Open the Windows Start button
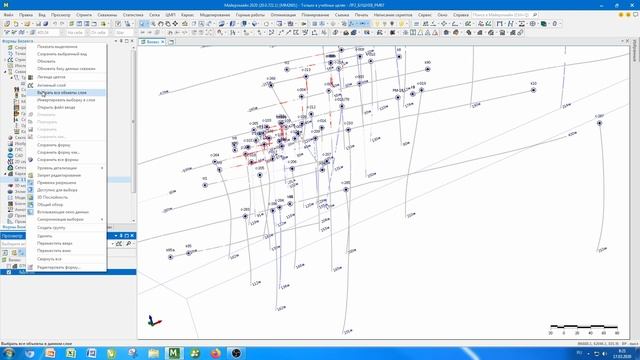640x360 pixels. [8, 353]
